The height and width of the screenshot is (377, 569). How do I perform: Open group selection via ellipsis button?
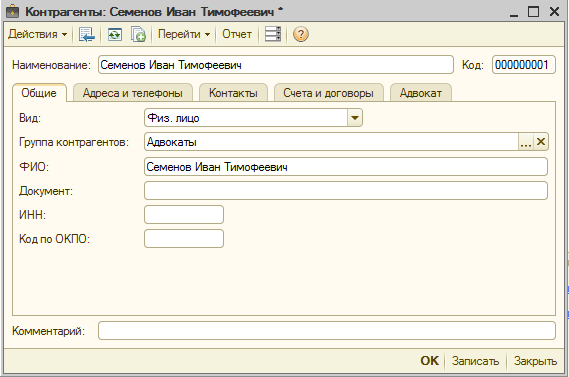coord(526,142)
